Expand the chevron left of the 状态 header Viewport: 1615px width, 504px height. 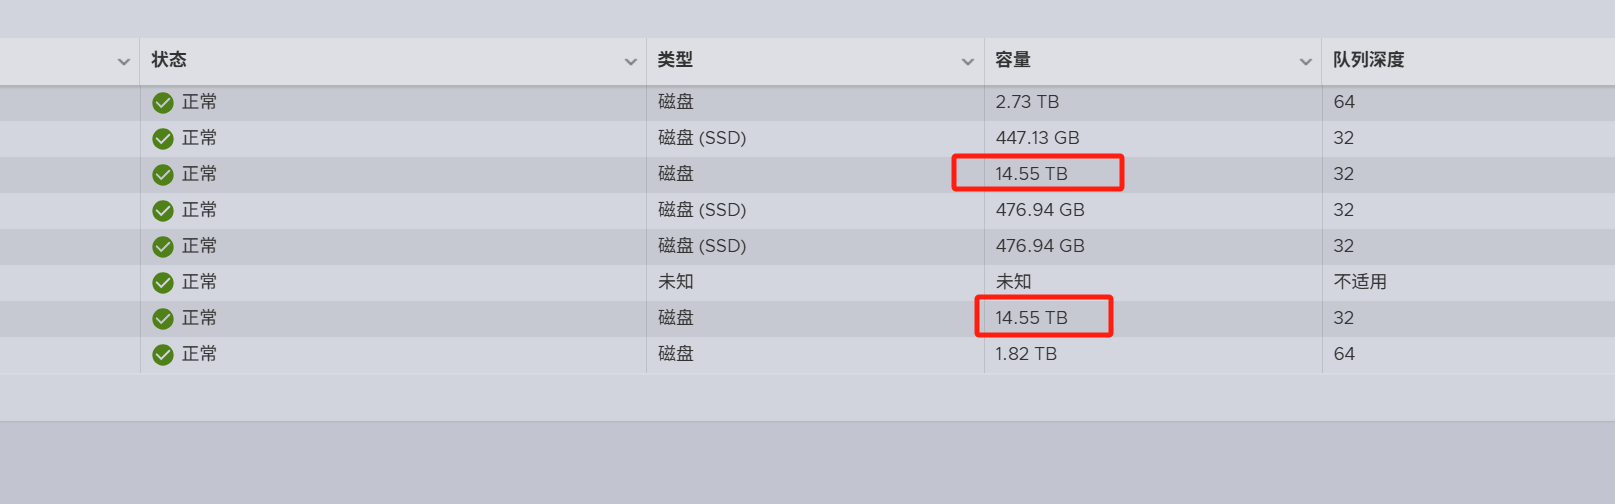coord(123,62)
